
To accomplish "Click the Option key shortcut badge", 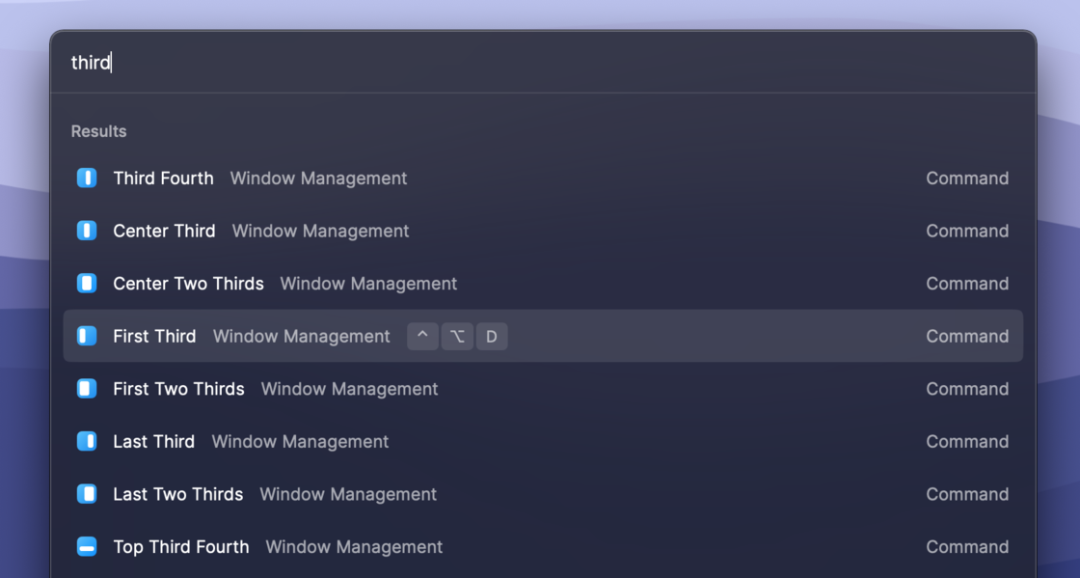I will pyautogui.click(x=457, y=336).
